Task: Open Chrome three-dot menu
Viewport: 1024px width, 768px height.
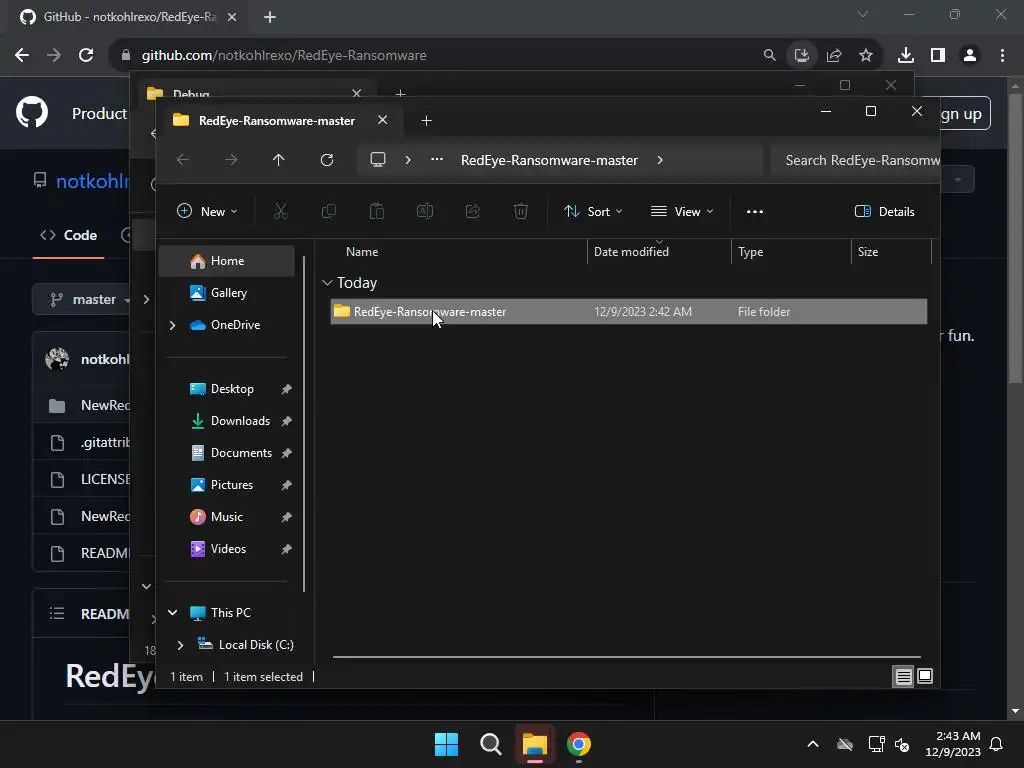Action: pos(1002,56)
